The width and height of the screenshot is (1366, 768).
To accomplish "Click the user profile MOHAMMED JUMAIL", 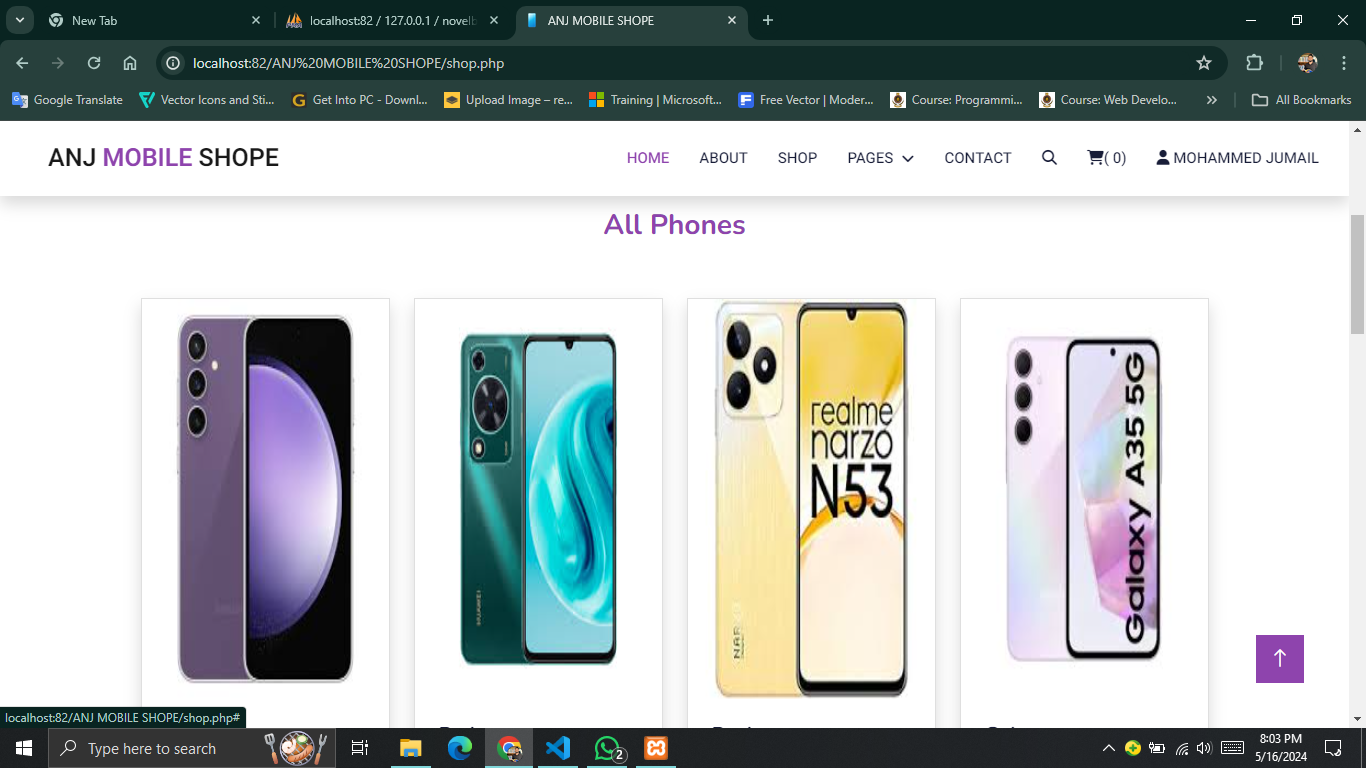I will [x=1237, y=158].
